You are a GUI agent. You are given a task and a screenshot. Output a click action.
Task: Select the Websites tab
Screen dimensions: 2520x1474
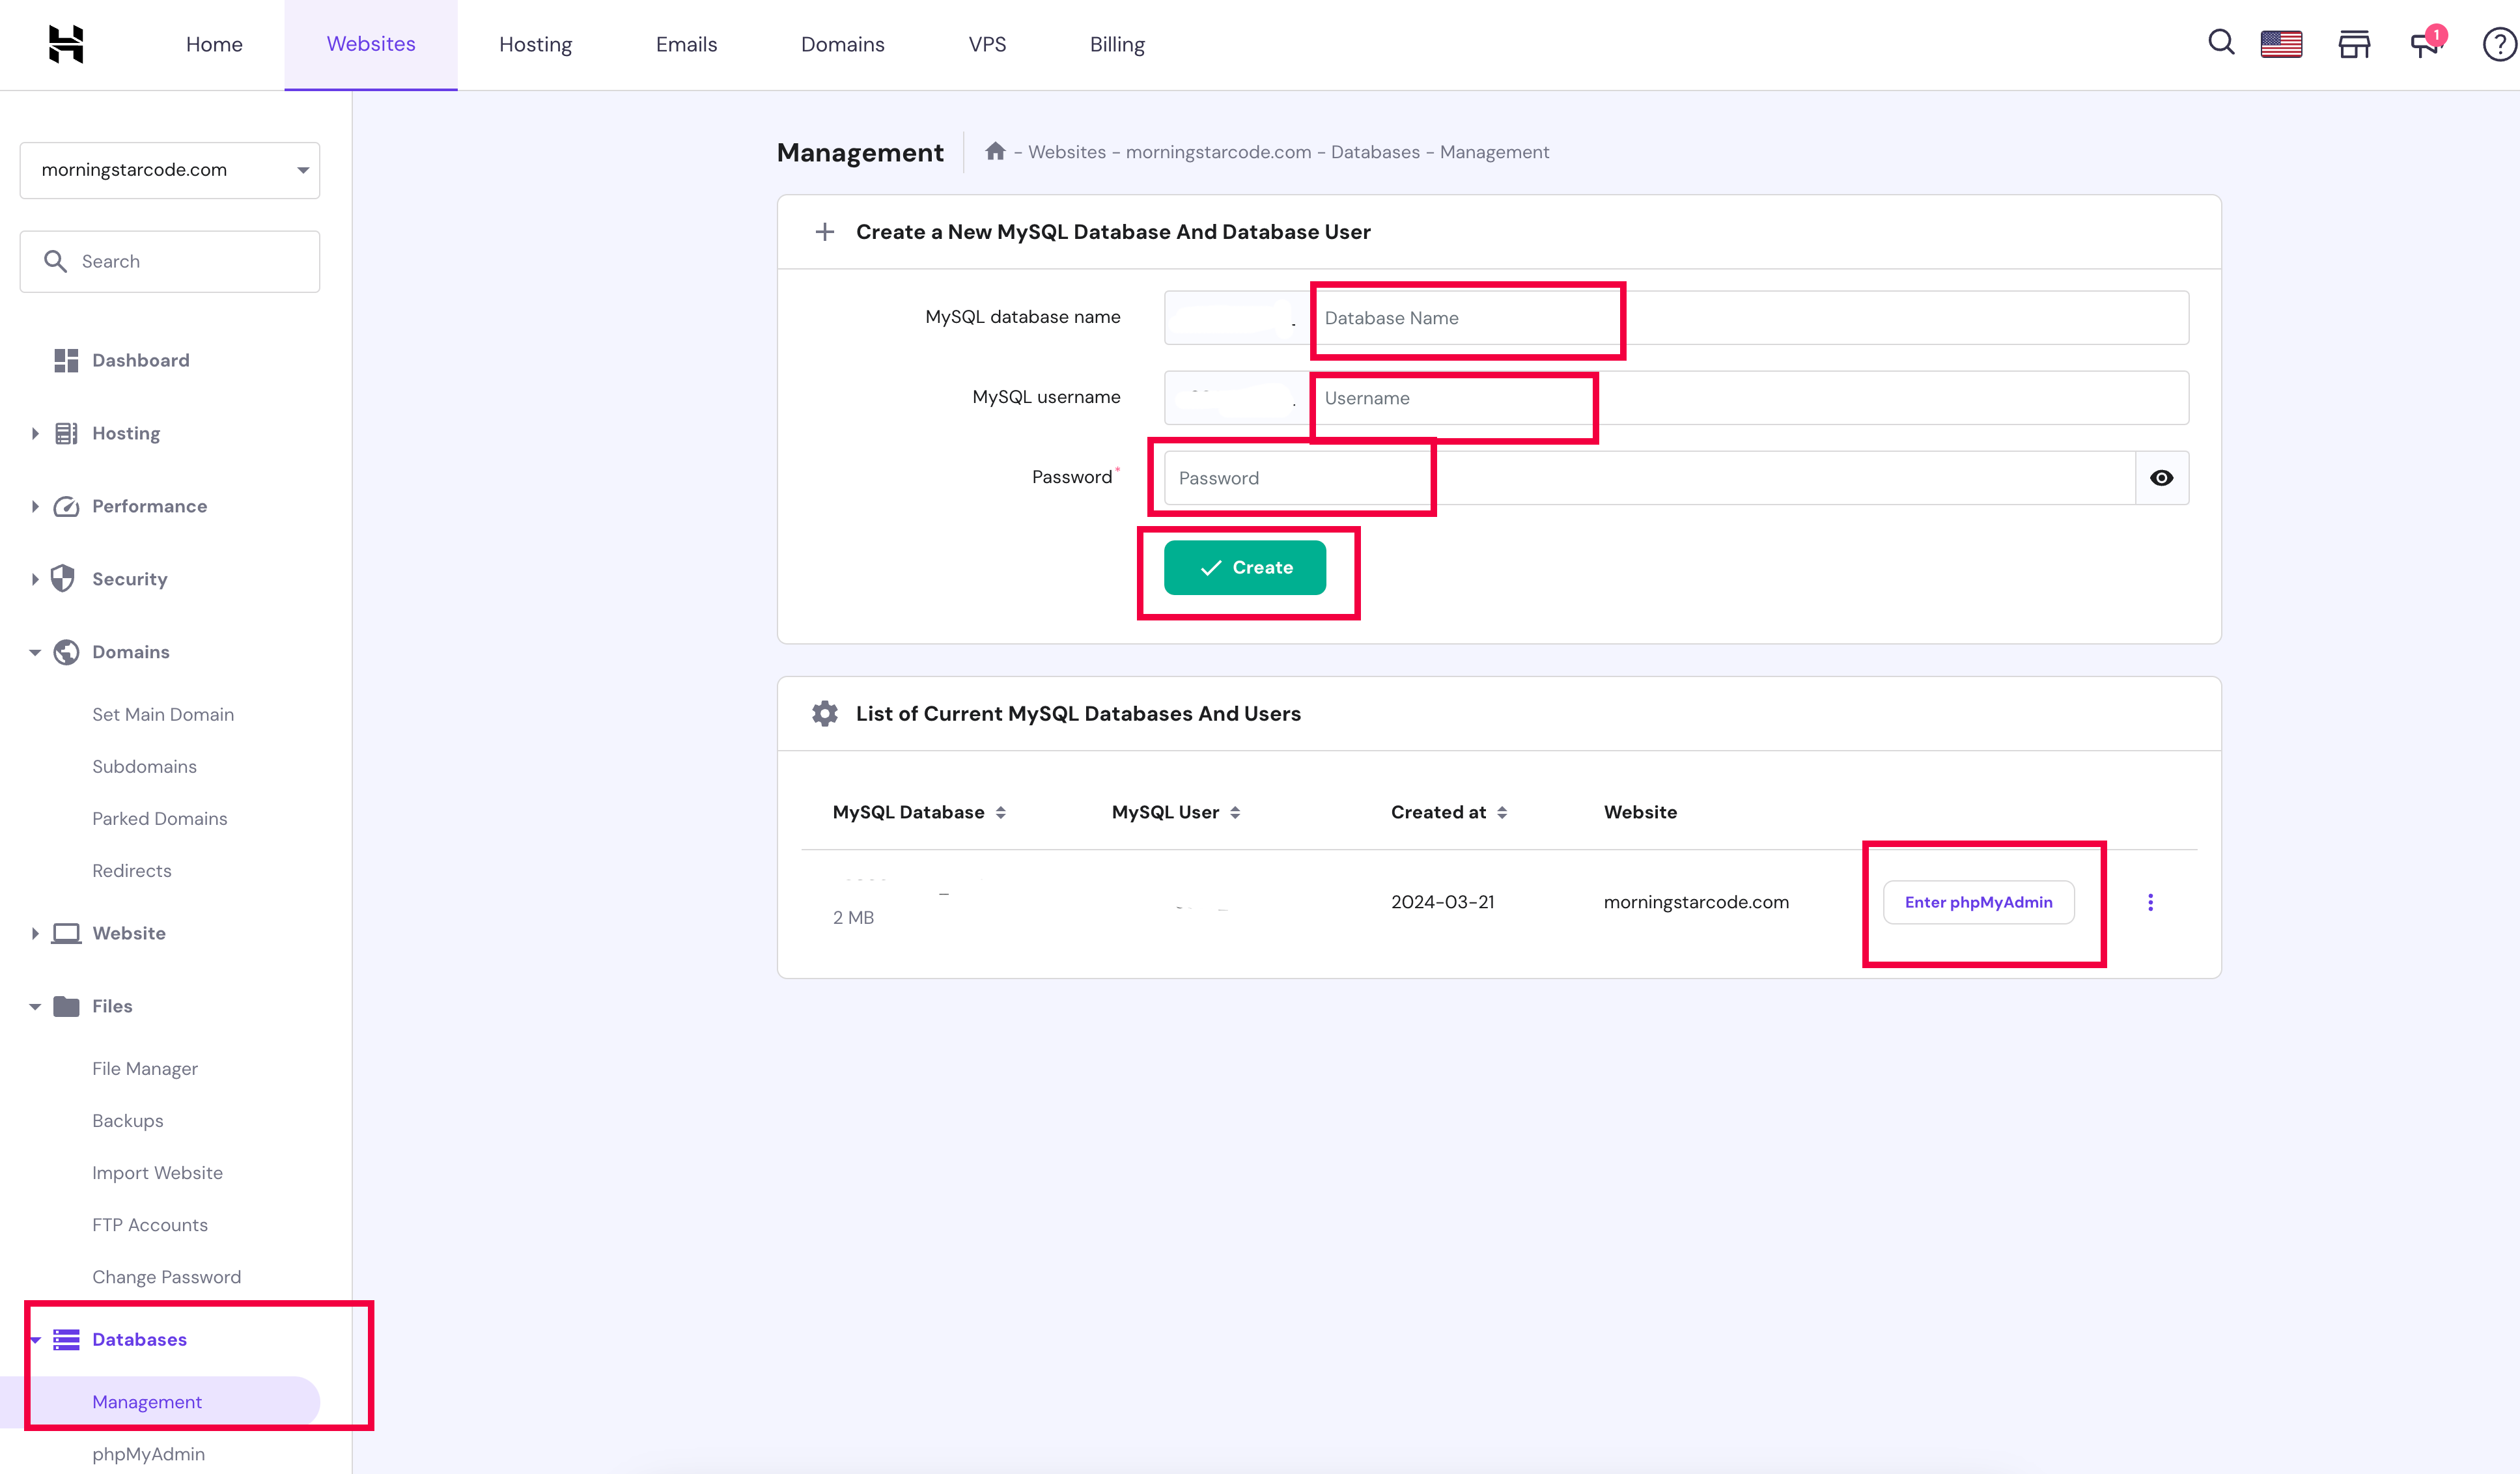tap(371, 44)
